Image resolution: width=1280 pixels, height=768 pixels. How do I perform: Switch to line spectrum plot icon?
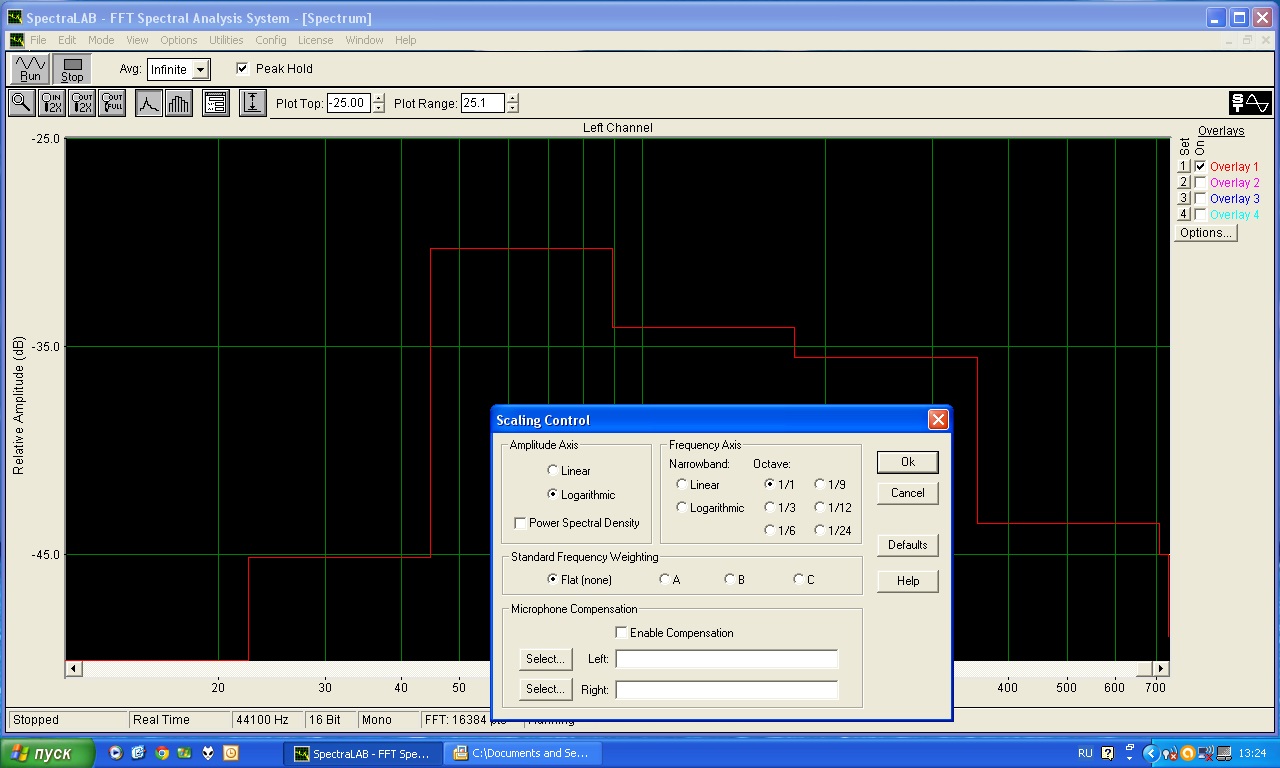[149, 103]
